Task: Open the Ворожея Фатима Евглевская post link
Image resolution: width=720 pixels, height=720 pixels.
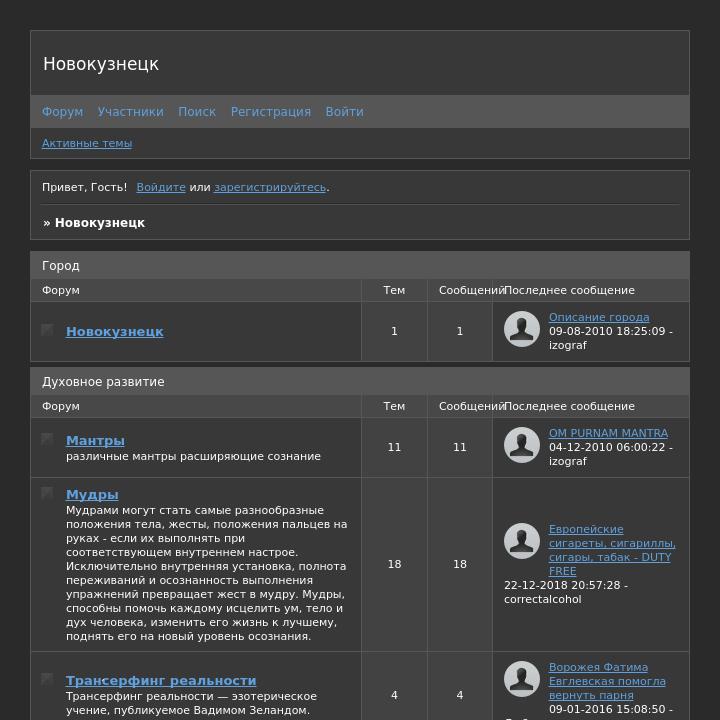Action: pos(607,681)
